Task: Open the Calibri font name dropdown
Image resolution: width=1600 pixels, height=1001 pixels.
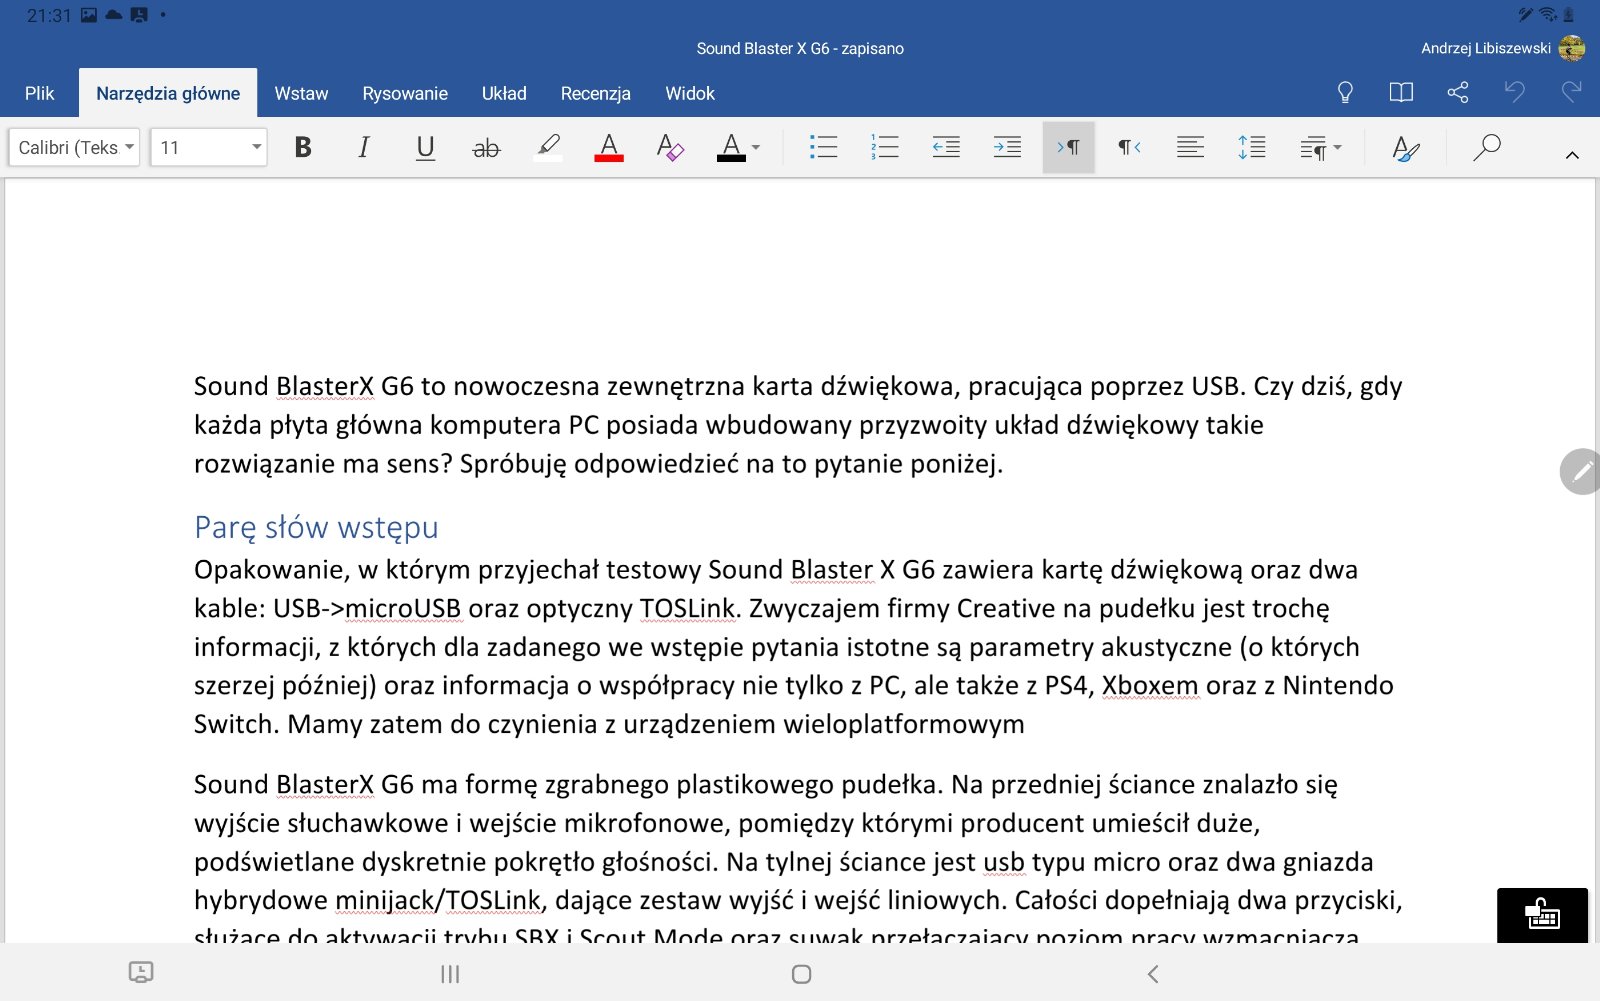Action: [75, 148]
